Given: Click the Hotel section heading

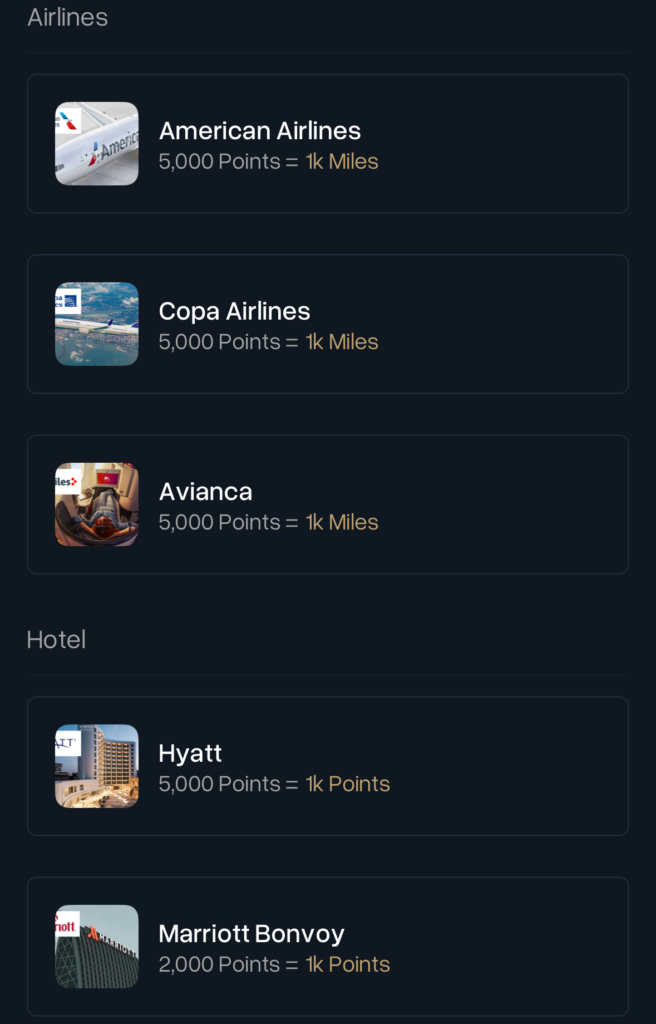Looking at the screenshot, I should tap(56, 640).
